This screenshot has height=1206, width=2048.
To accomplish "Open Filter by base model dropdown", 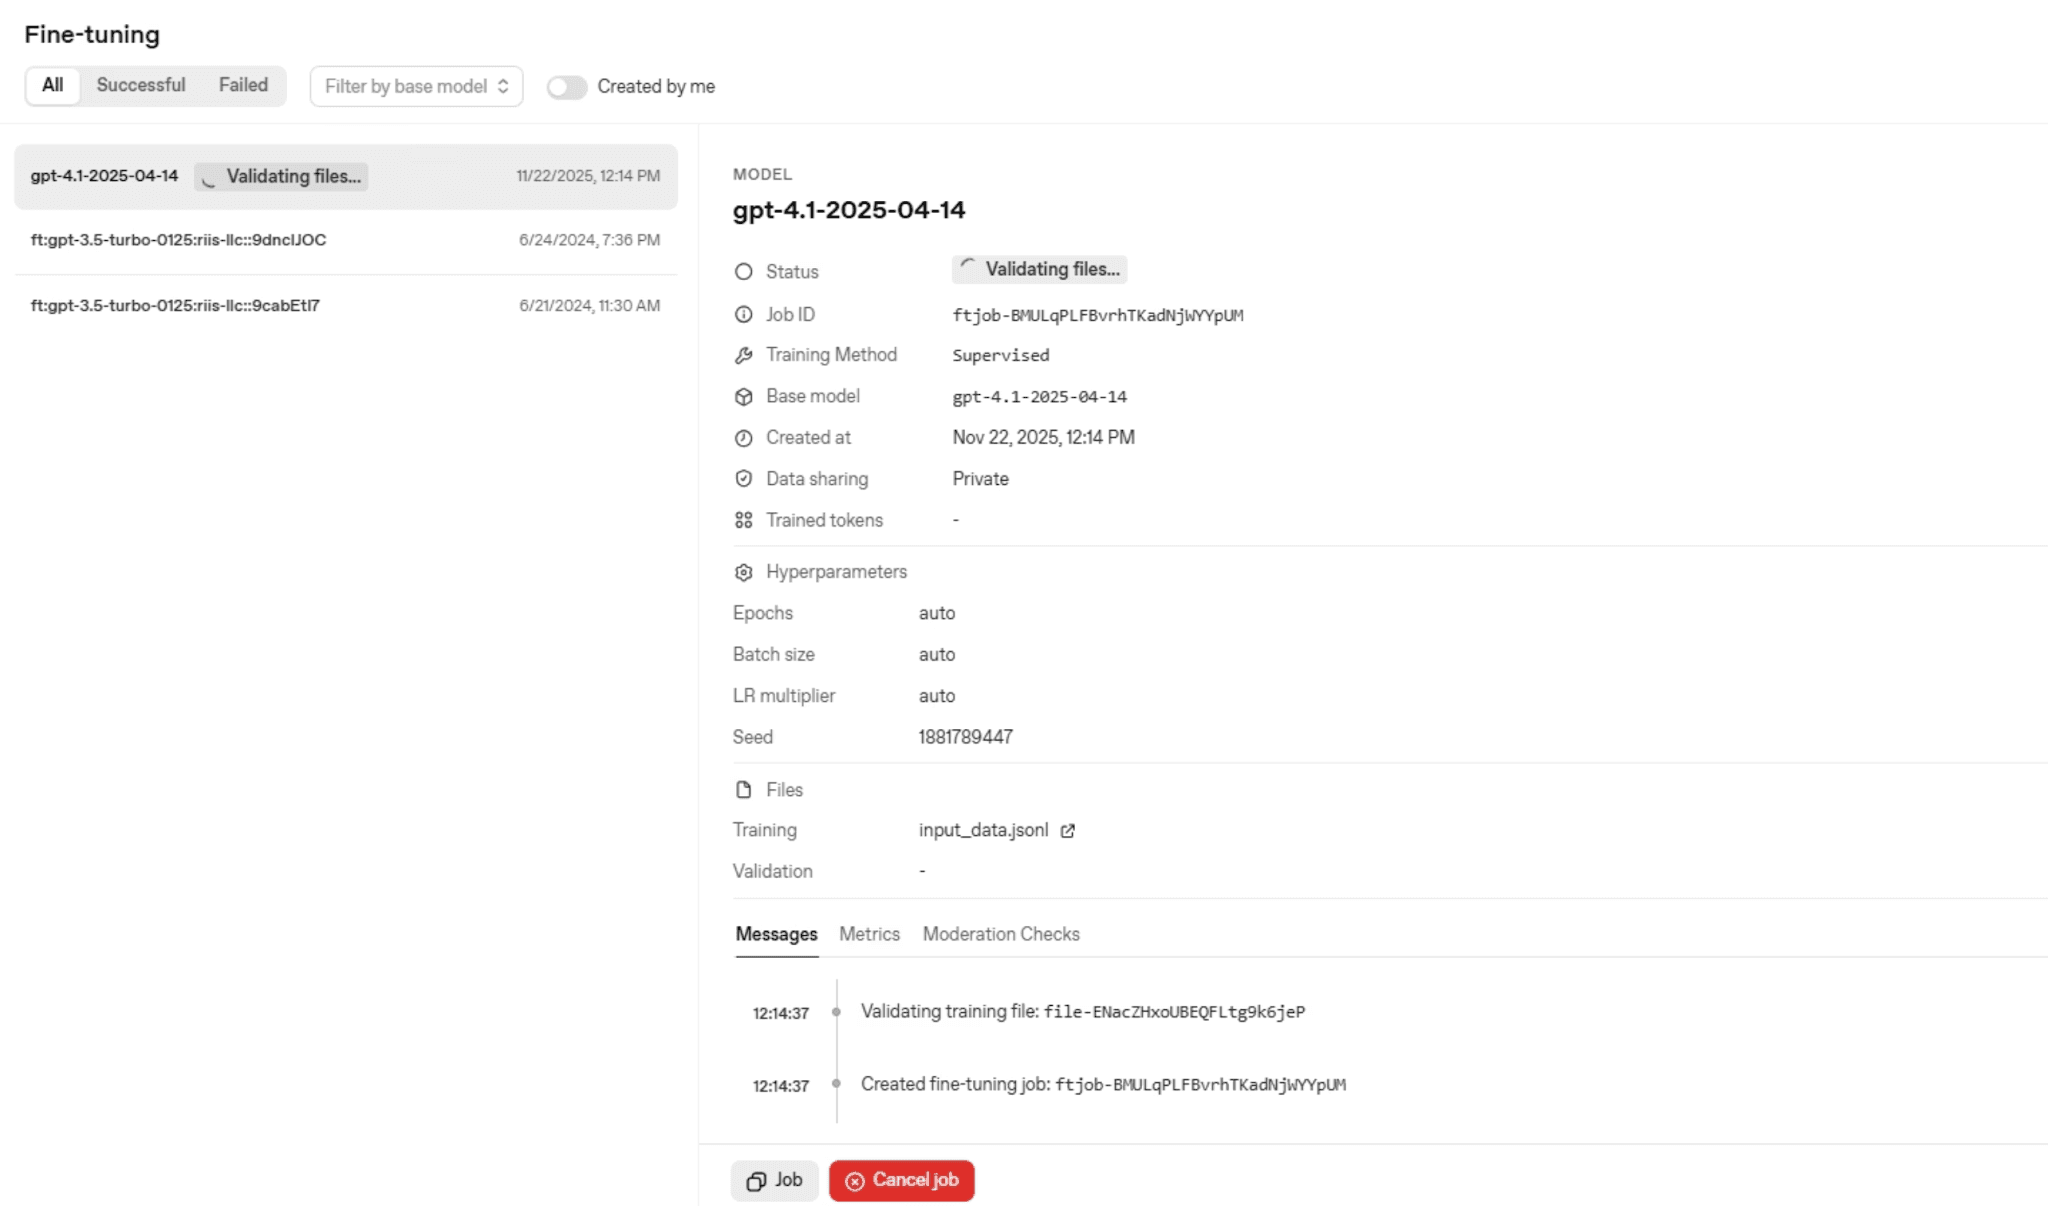I will (416, 87).
